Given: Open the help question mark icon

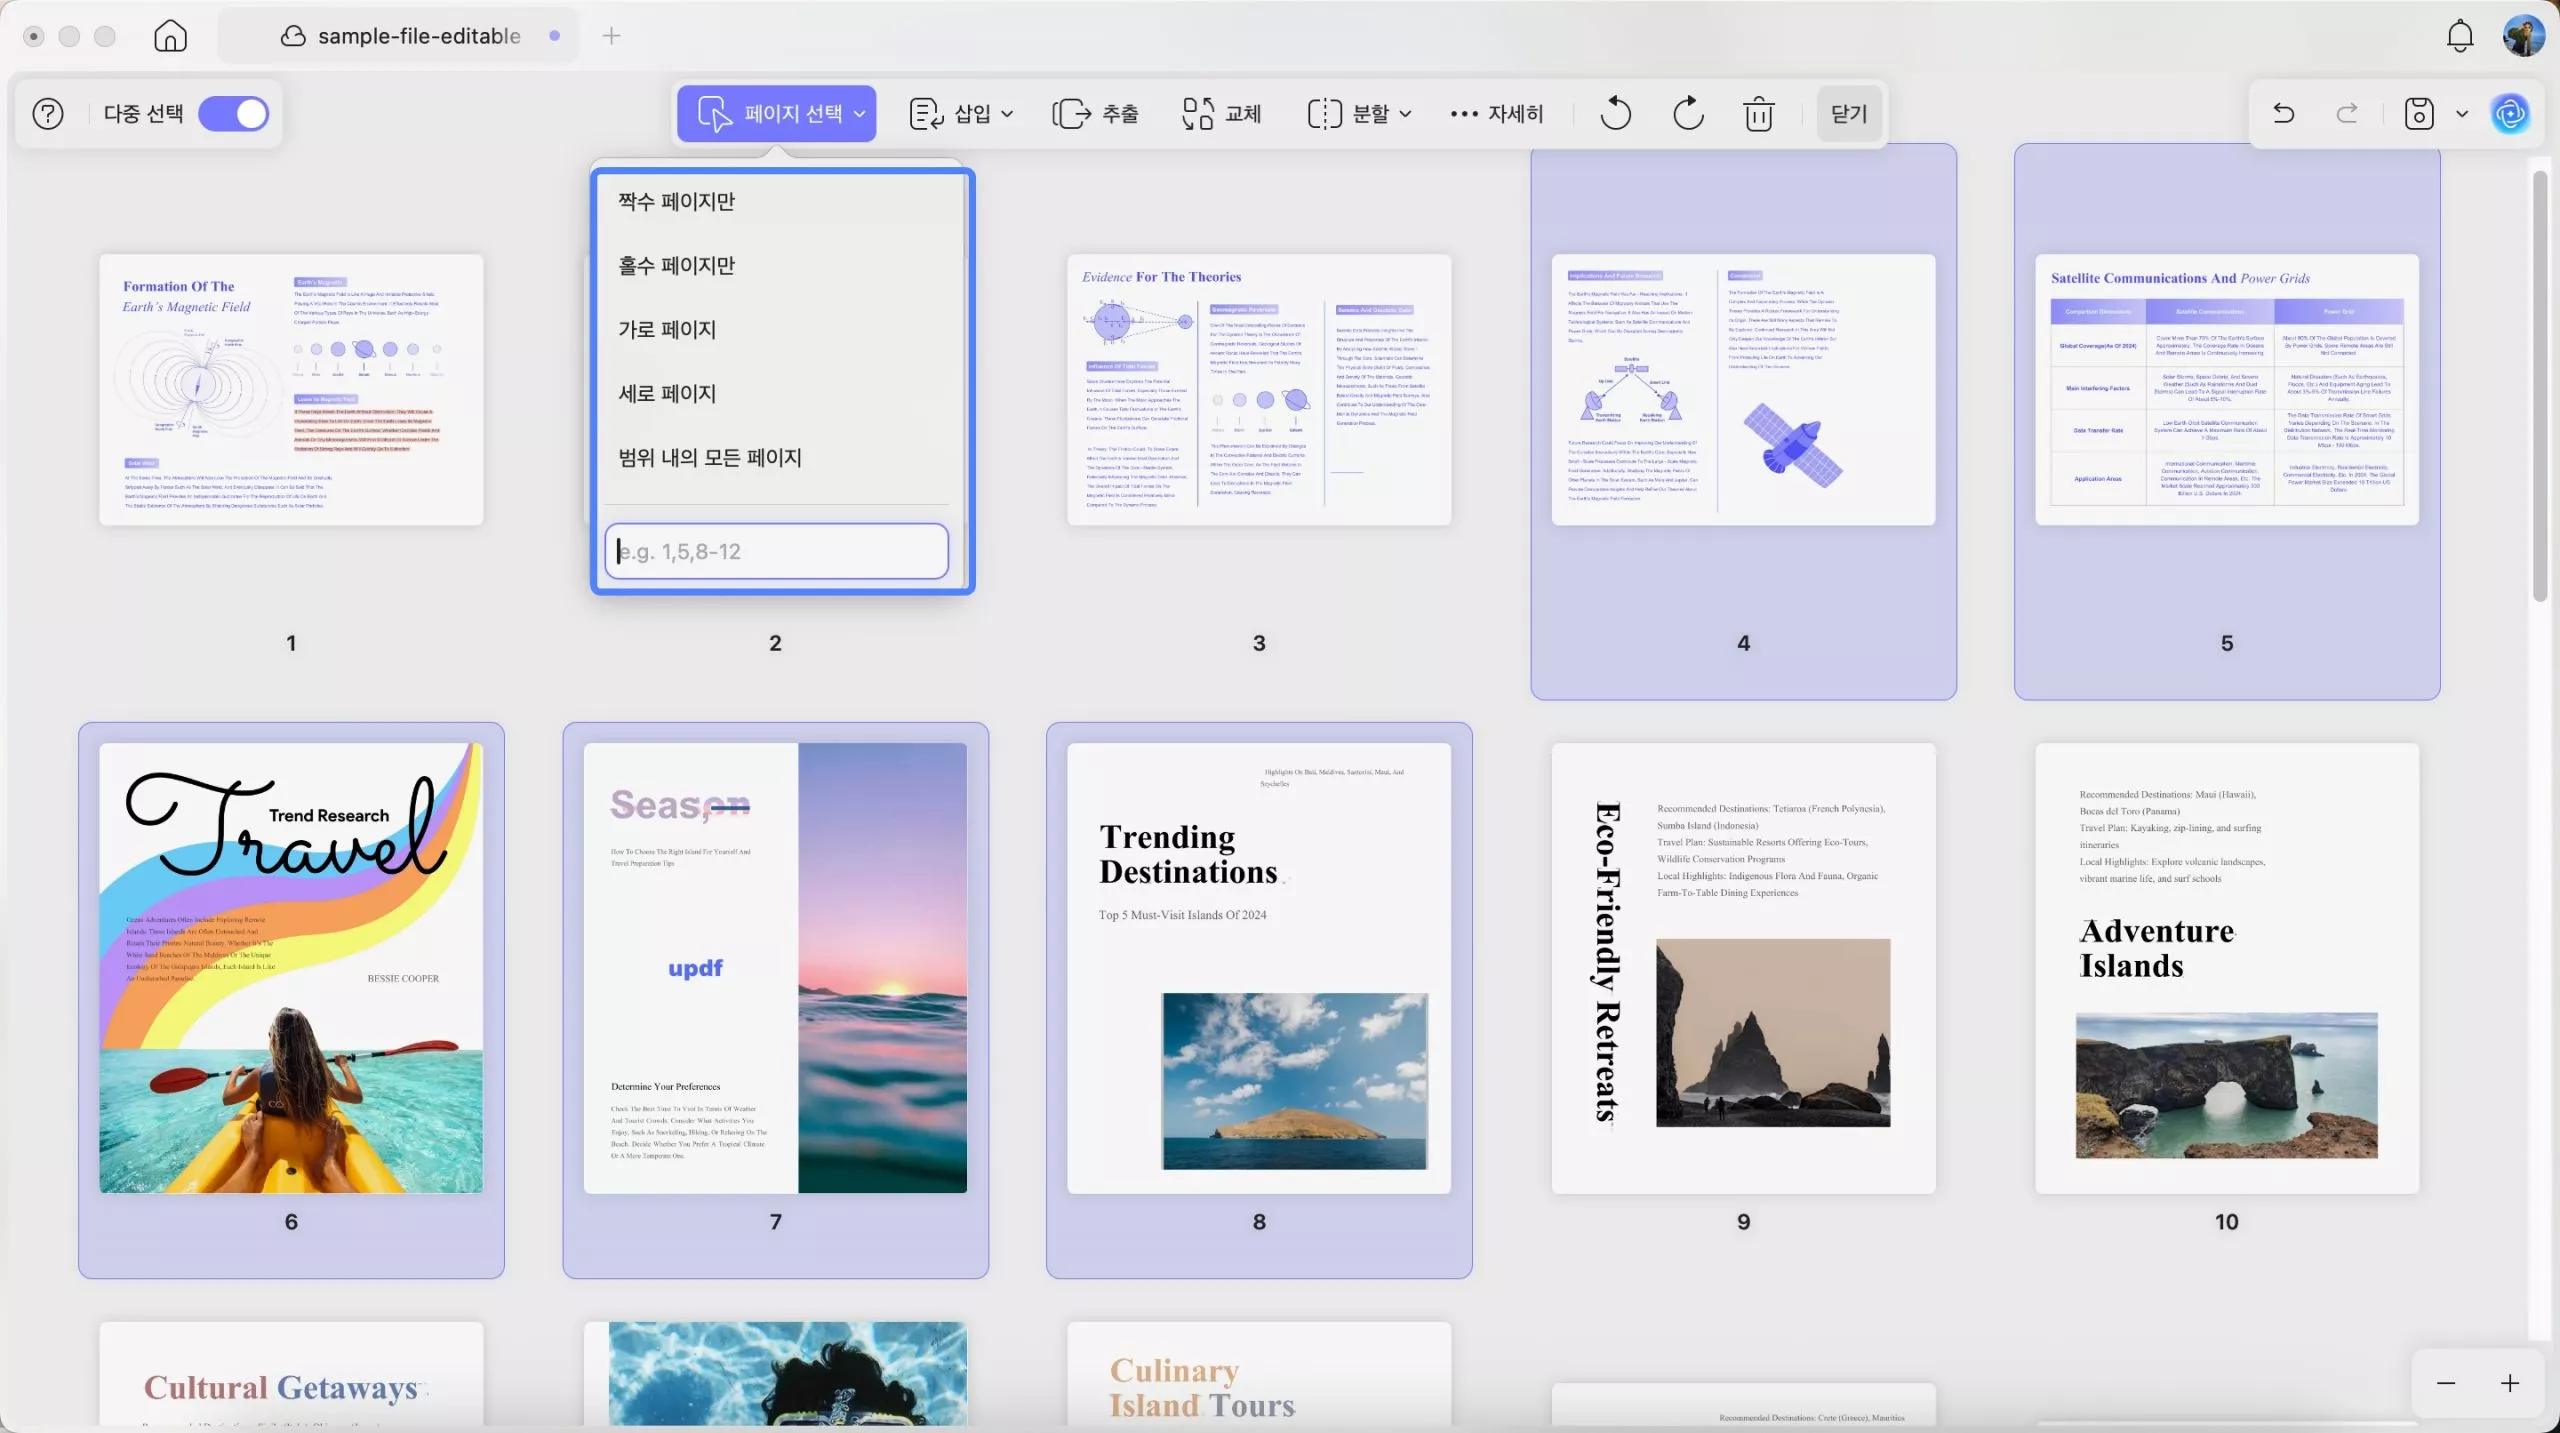Looking at the screenshot, I should (48, 114).
